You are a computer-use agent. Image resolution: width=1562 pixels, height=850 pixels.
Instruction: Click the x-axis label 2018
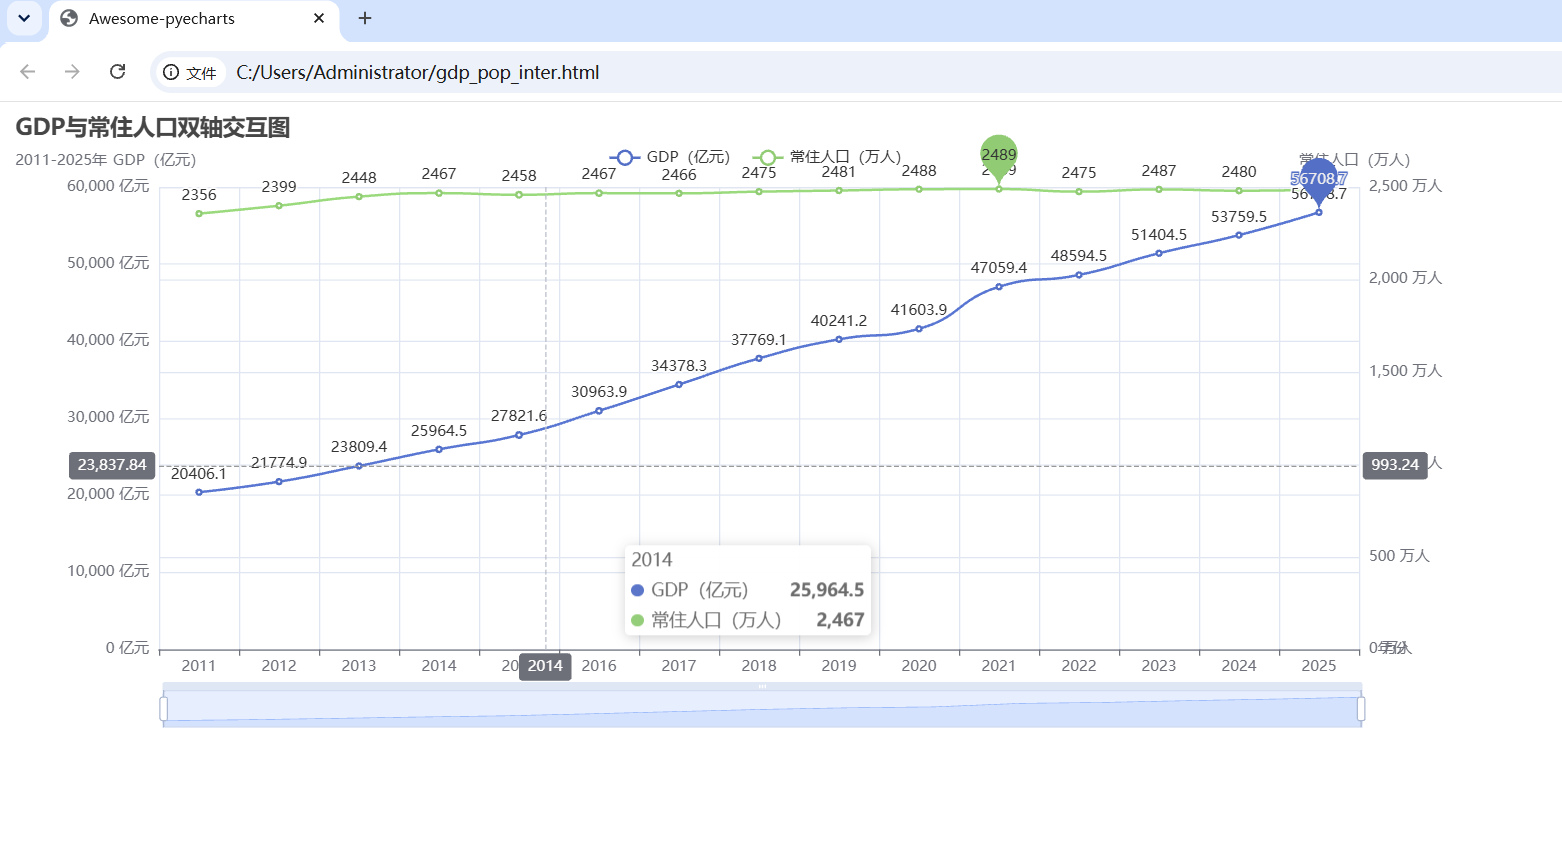759,666
